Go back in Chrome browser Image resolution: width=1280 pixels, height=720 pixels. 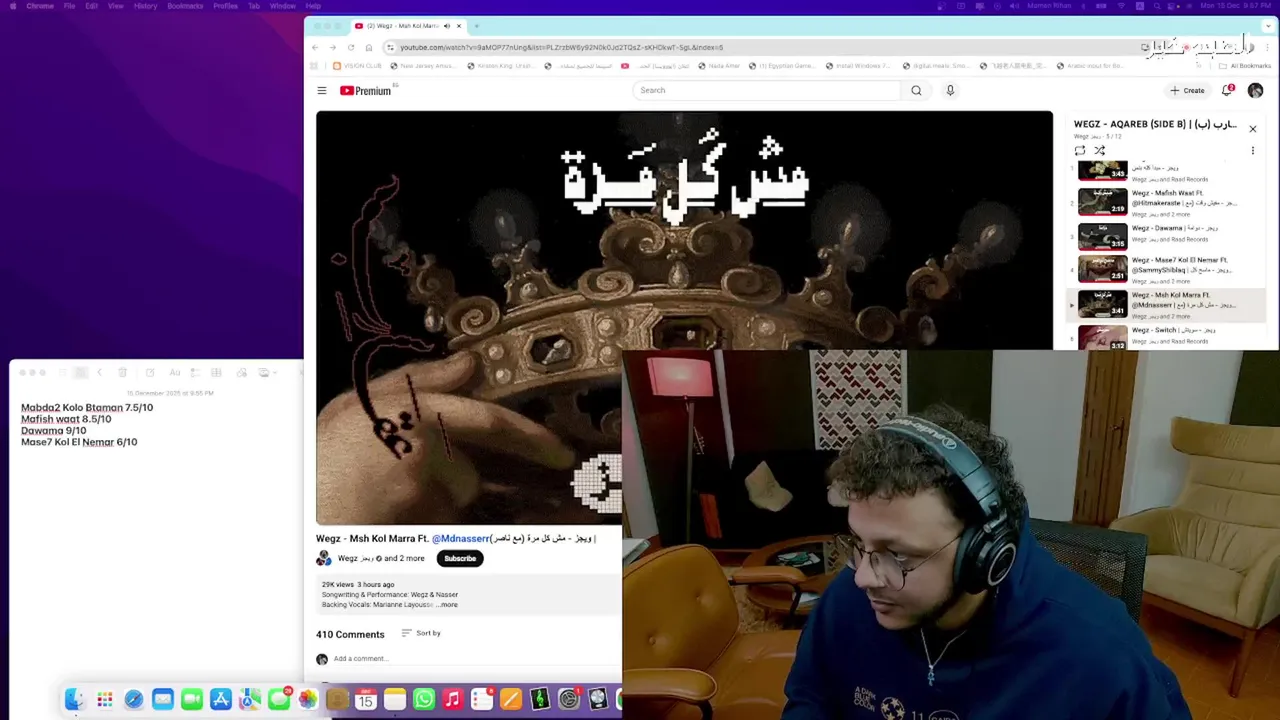coord(315,47)
